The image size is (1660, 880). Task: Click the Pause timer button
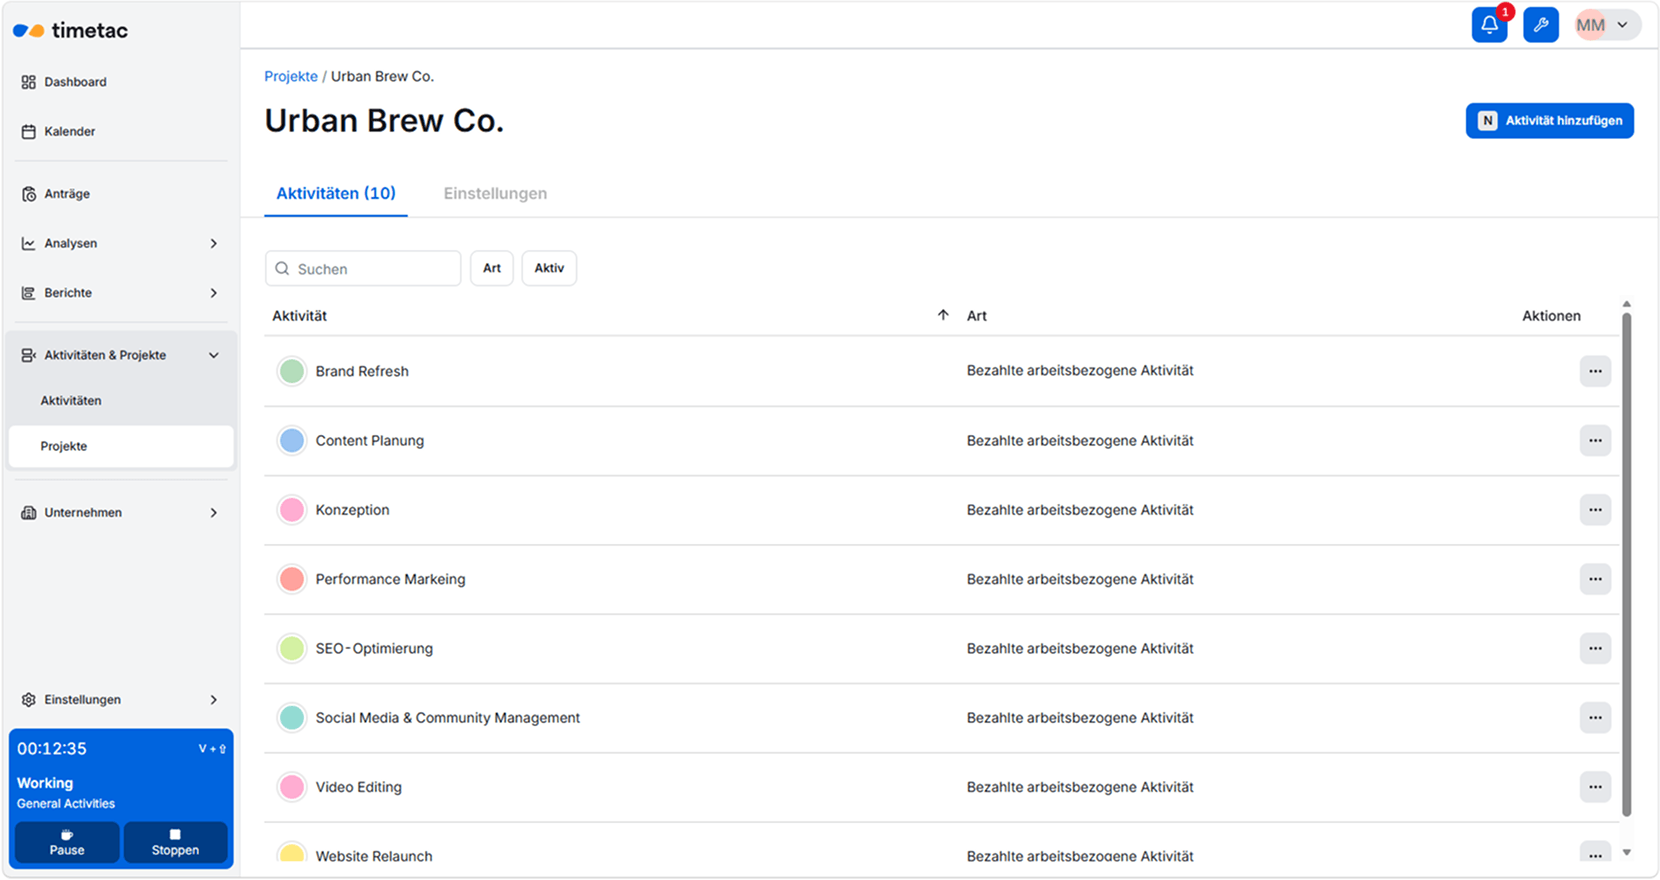click(67, 842)
